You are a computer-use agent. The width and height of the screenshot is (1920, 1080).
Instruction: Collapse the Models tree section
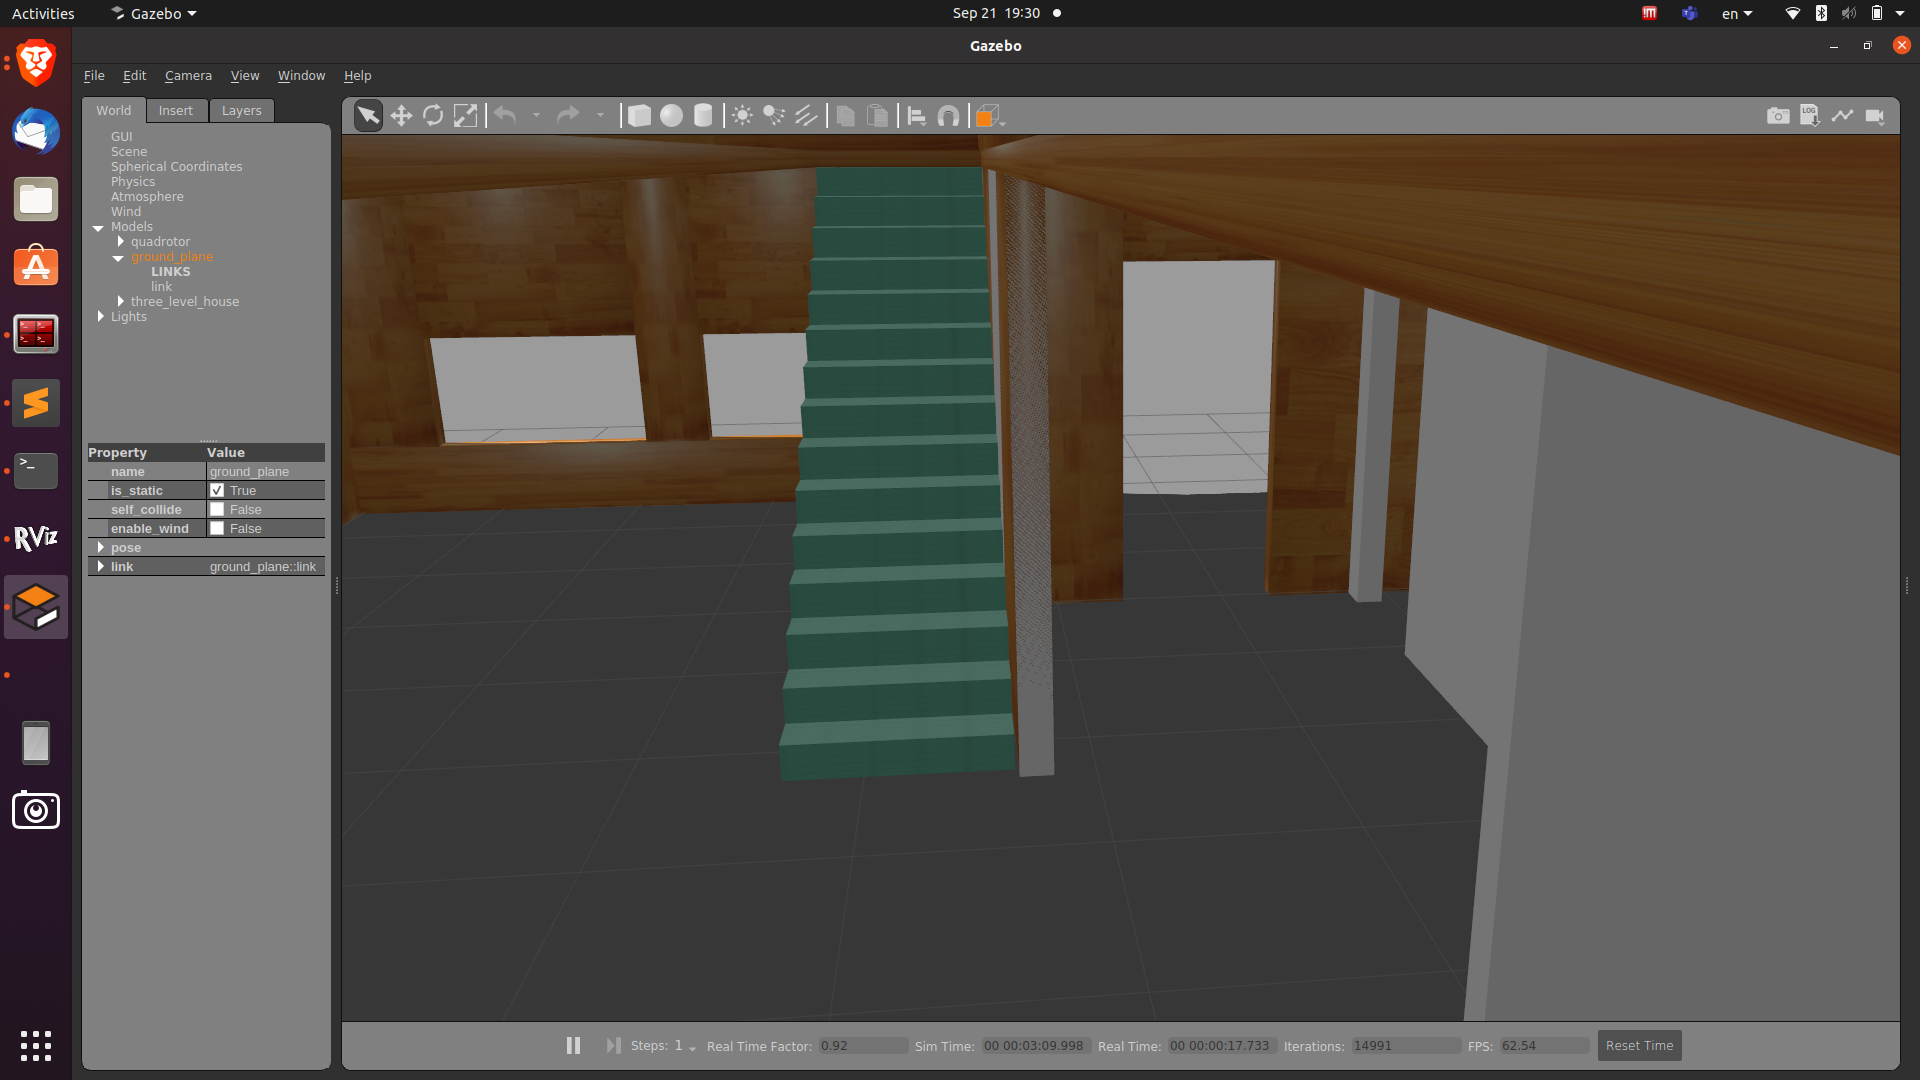(x=98, y=227)
